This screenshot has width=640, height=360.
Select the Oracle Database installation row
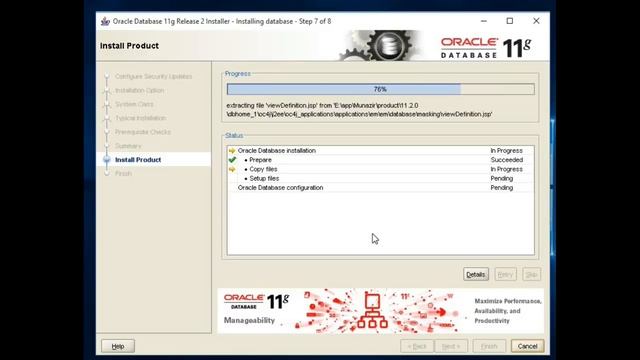[380, 151]
